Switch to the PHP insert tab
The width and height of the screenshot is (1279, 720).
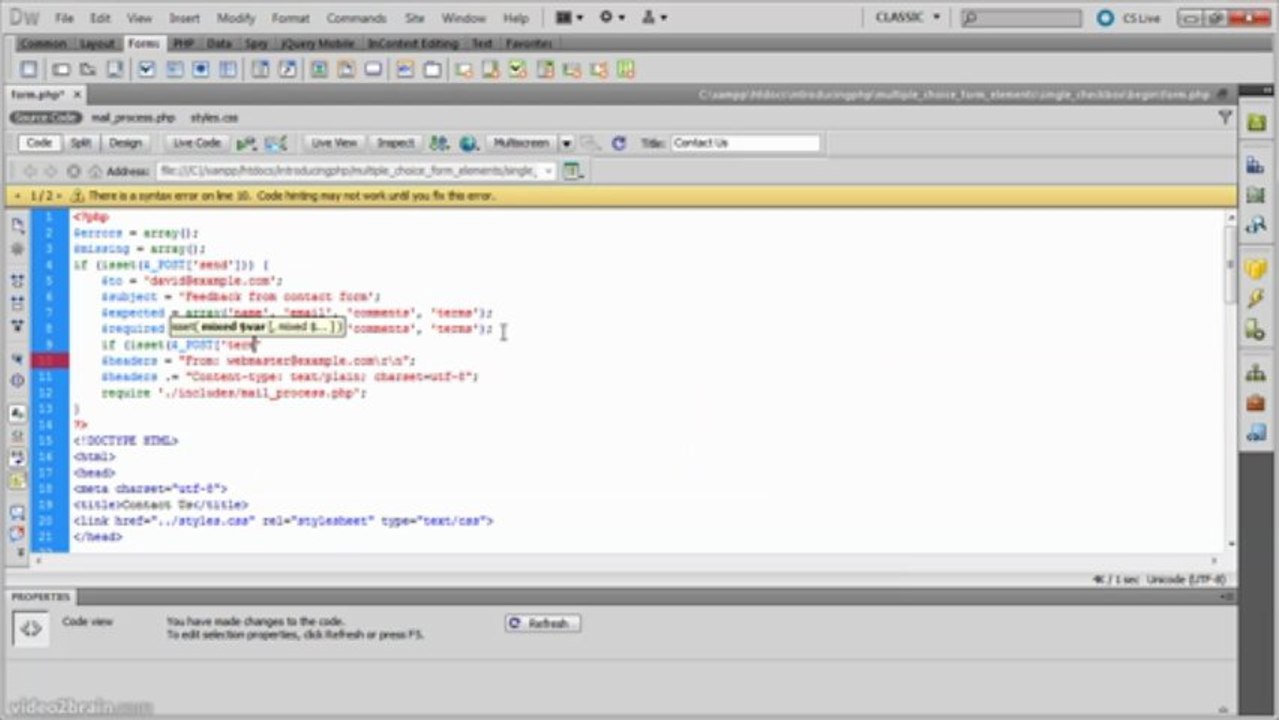(x=182, y=44)
